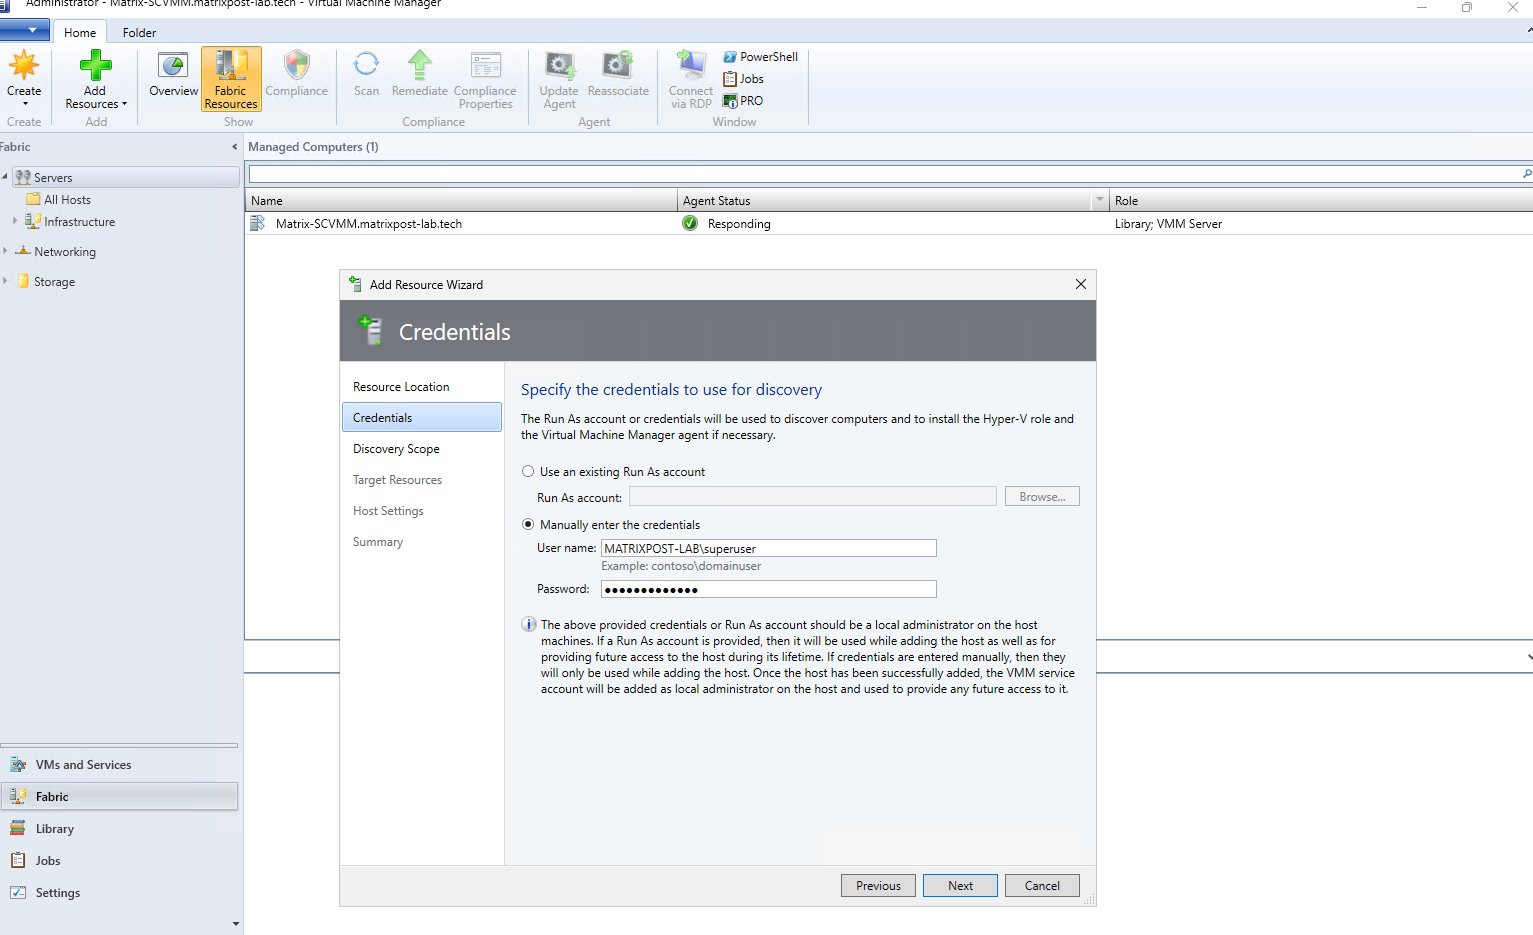Open the Create dropdown arrow
The height and width of the screenshot is (935, 1533).
(x=25, y=104)
